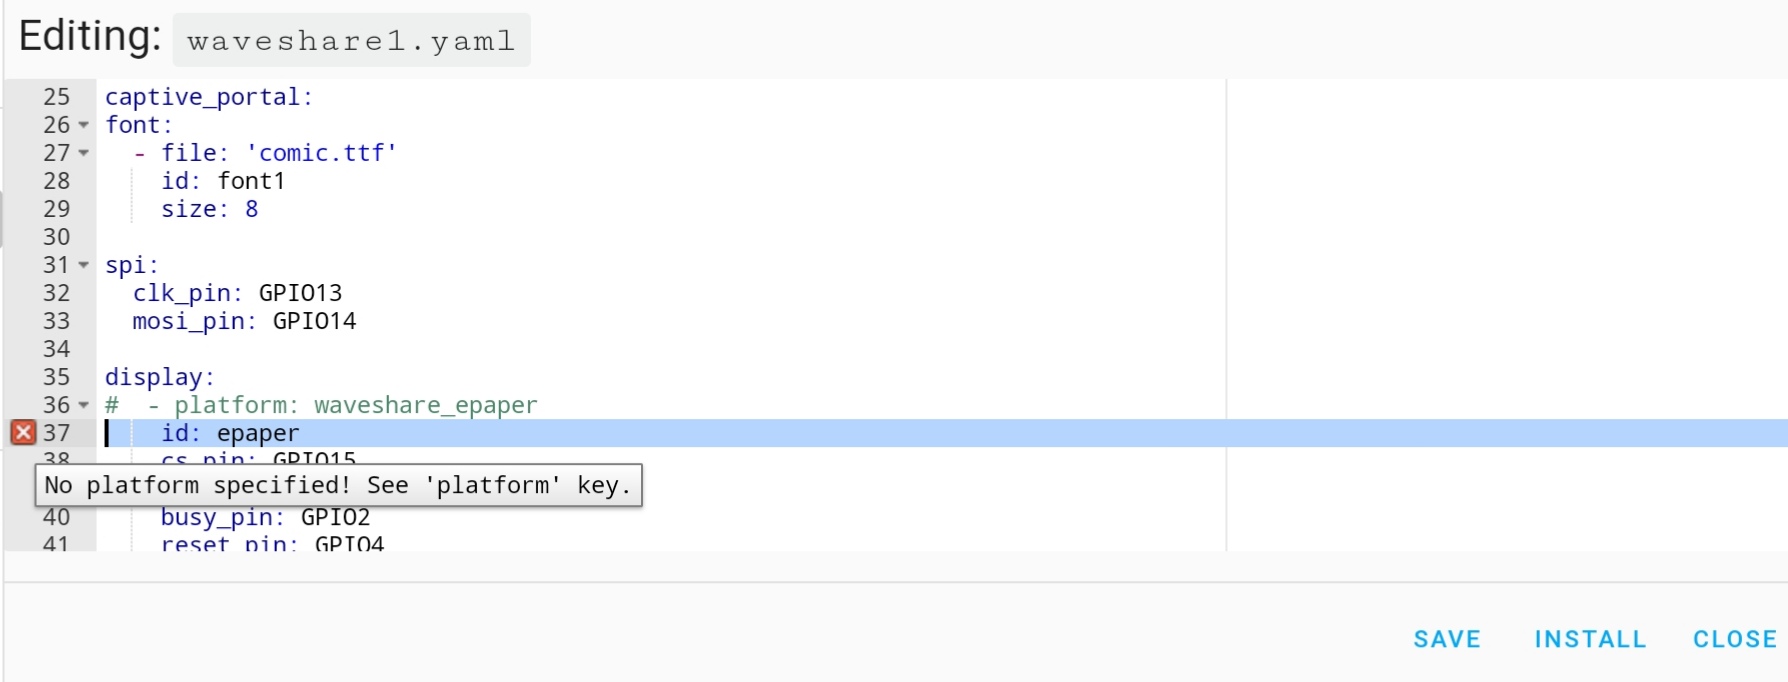The image size is (1788, 682).
Task: Click the commented waveshare_epaper platform line
Action: tap(340, 405)
